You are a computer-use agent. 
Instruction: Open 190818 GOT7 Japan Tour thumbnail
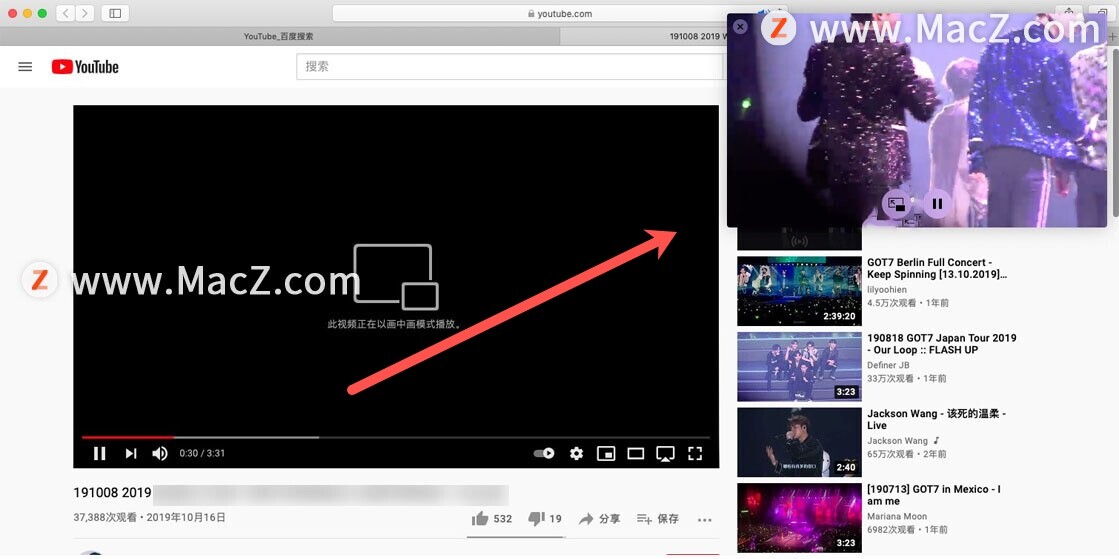[799, 367]
